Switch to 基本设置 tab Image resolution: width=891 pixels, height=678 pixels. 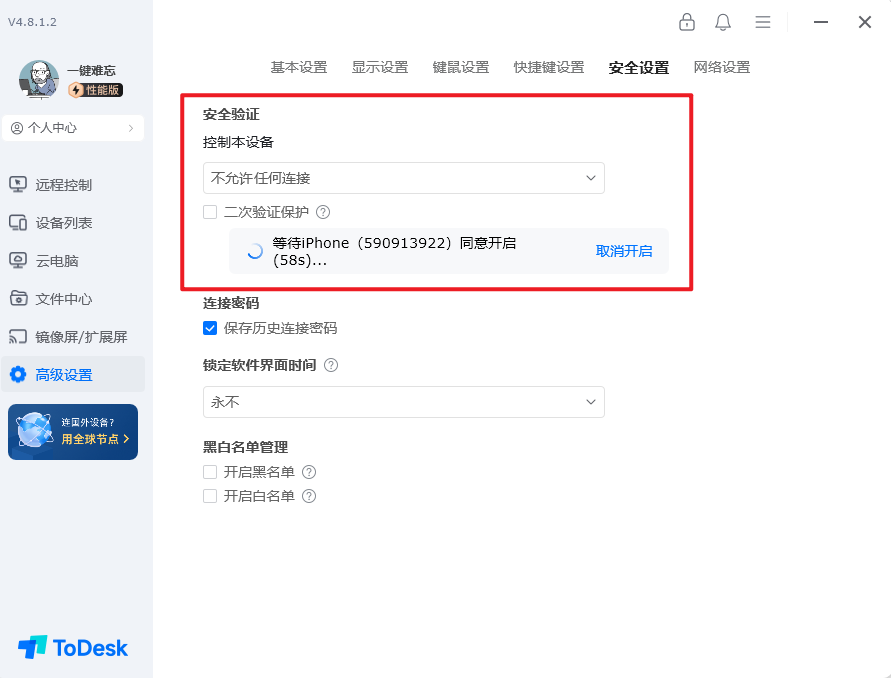pos(299,68)
